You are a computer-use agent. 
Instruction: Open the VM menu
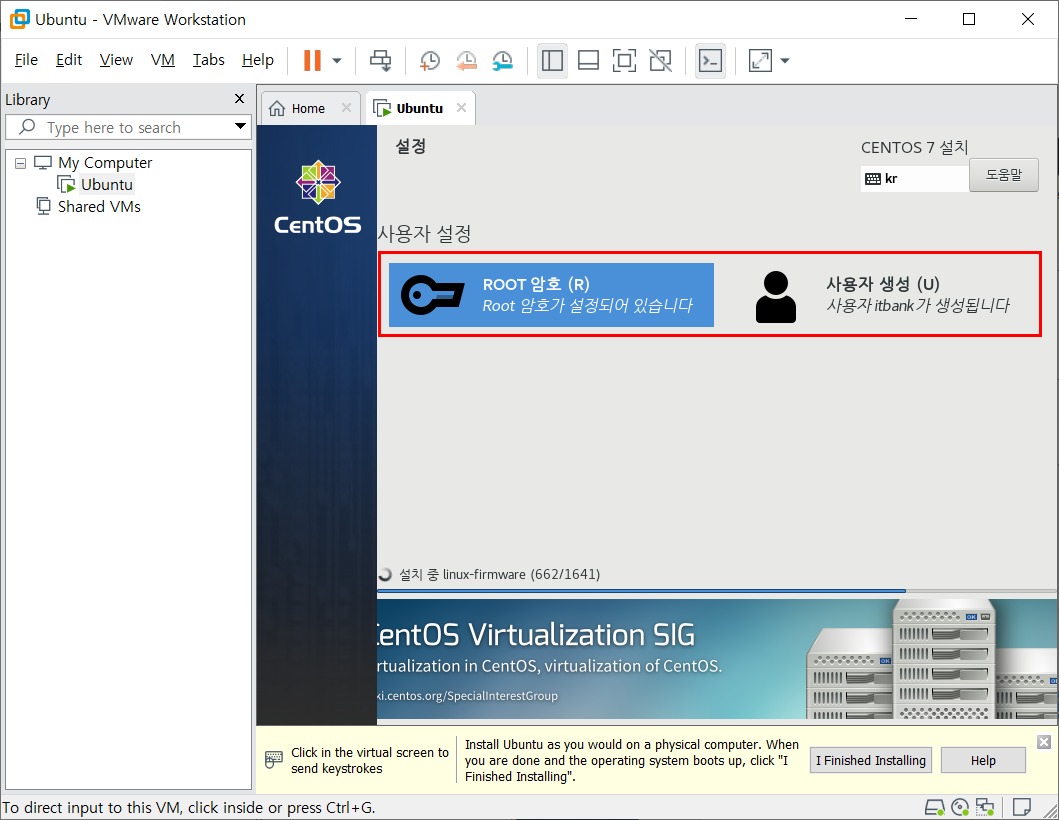[163, 60]
